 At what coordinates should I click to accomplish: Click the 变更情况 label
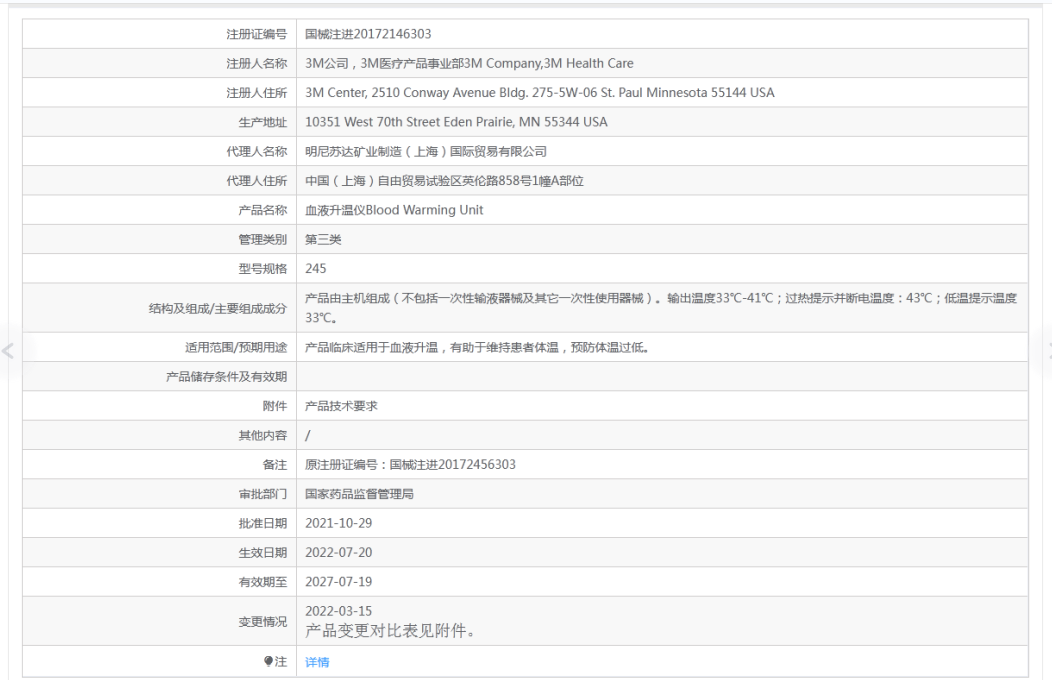coord(262,622)
